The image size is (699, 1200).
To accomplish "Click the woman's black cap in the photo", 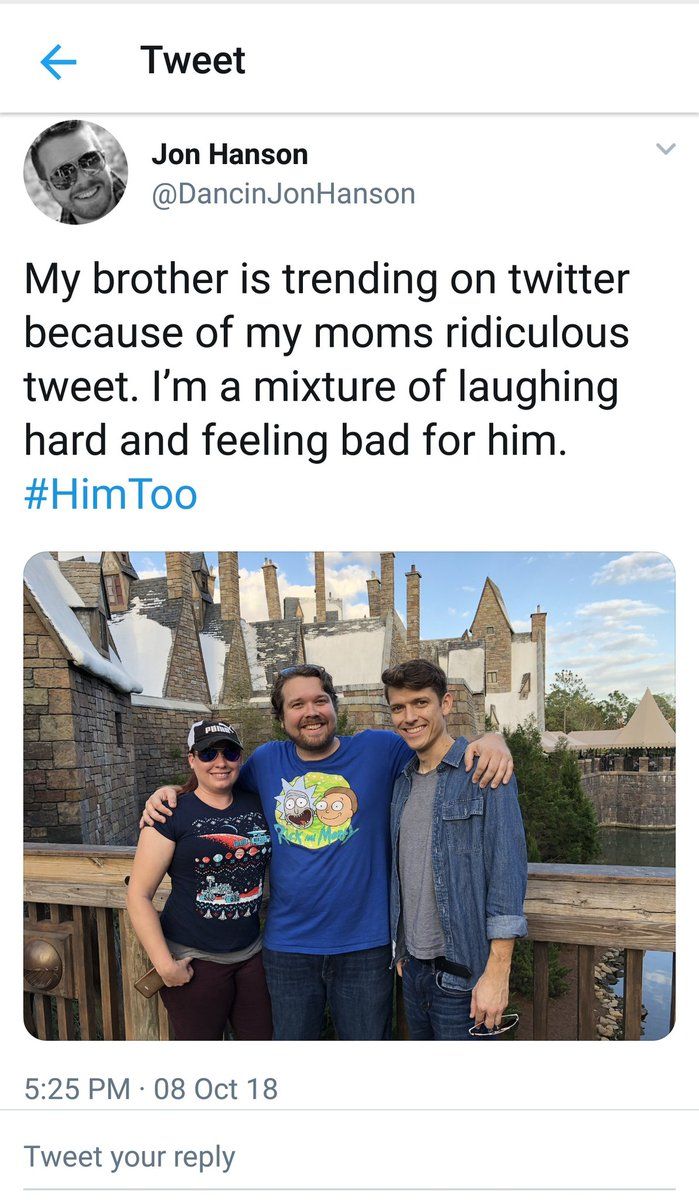I will click(x=215, y=733).
